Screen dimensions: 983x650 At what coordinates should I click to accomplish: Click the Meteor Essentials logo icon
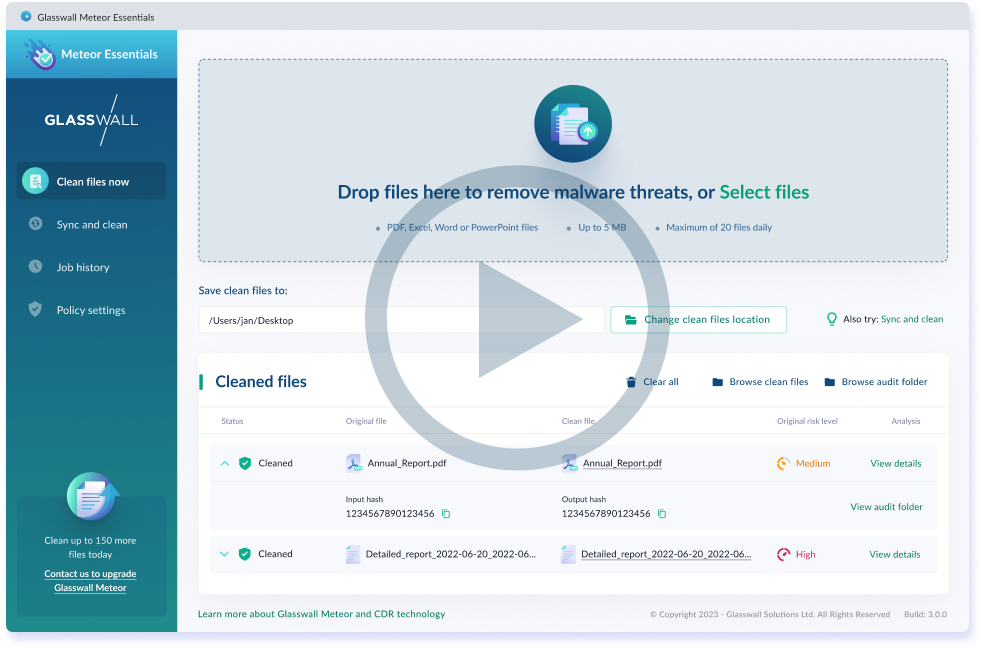(x=40, y=55)
